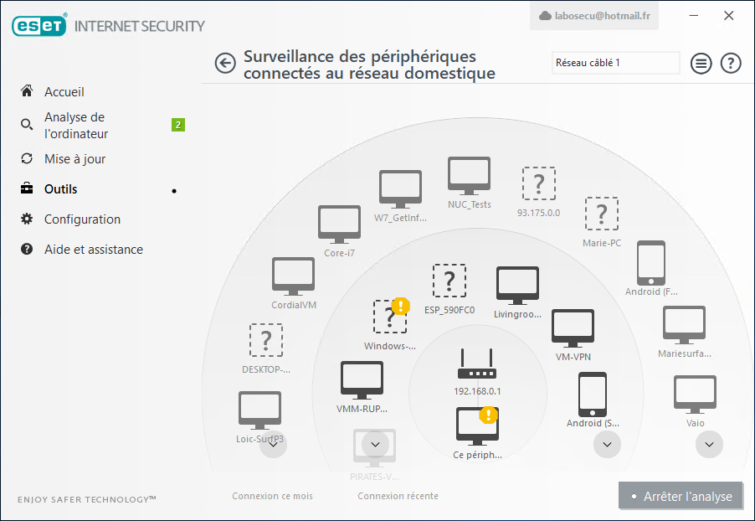The width and height of the screenshot is (755, 521).
Task: Go back using the arrow icon
Action: [225, 63]
